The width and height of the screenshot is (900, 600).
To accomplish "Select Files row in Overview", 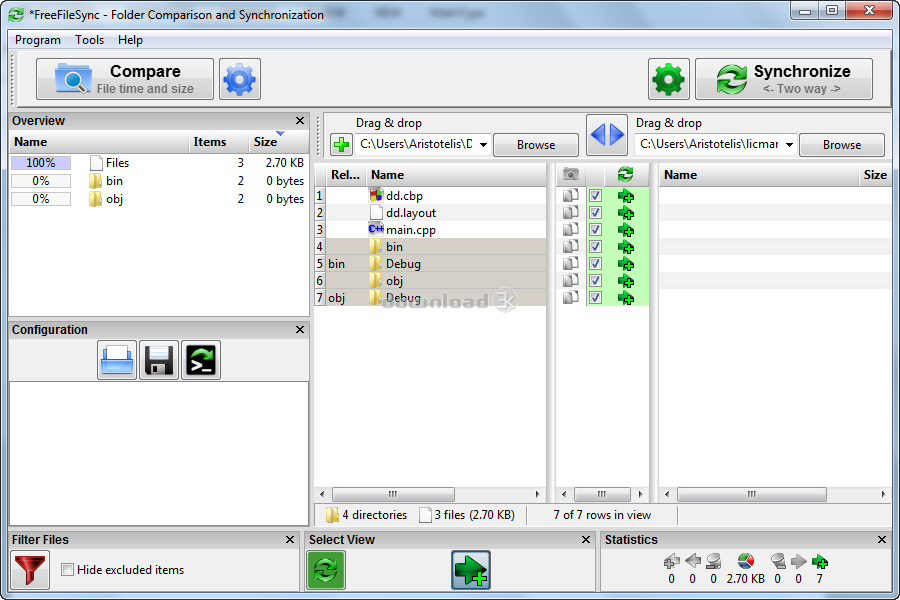I will pos(158,163).
